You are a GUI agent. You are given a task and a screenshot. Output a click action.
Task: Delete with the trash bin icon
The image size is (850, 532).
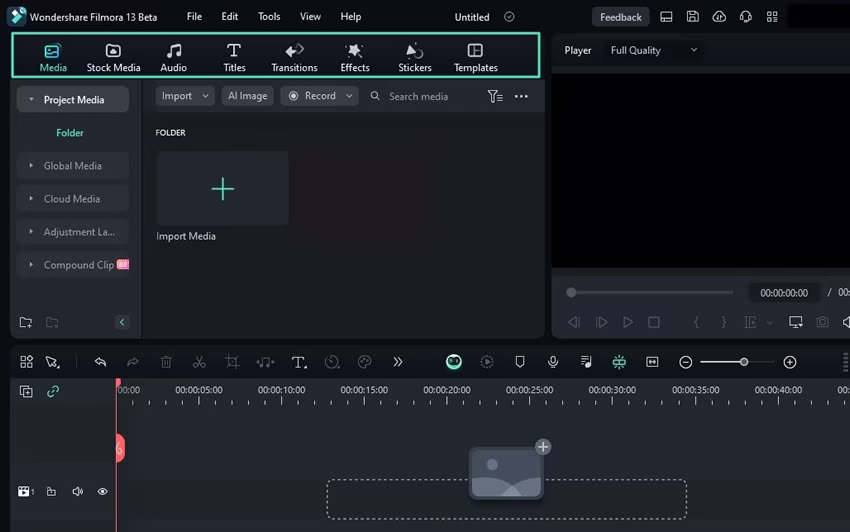[166, 362]
